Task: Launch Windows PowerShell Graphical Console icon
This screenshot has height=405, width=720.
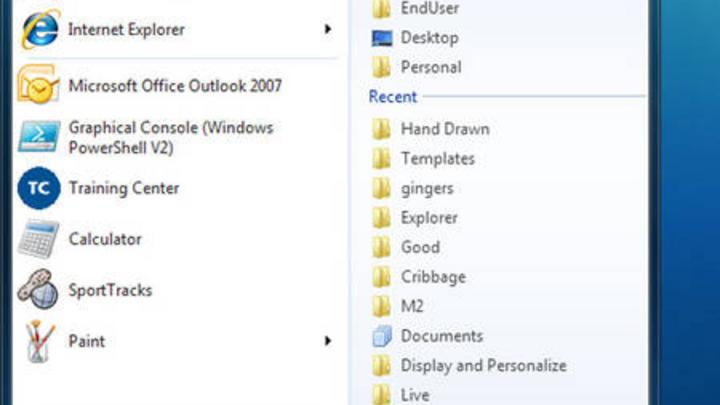Action: (x=38, y=137)
